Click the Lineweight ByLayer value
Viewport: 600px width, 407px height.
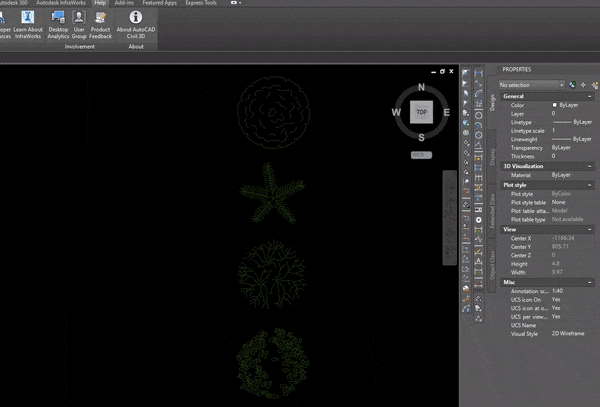[x=573, y=139]
